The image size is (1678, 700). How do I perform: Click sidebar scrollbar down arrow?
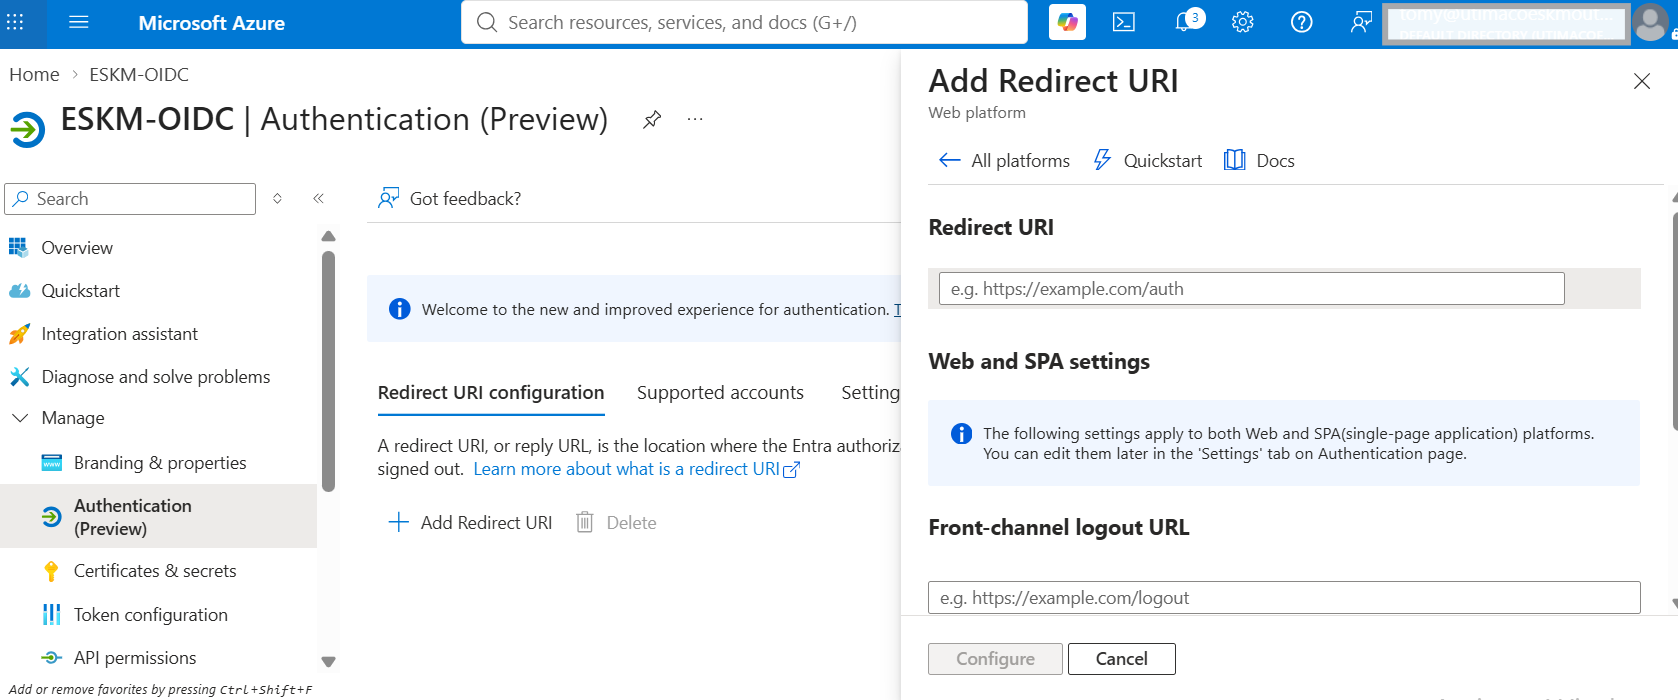click(x=328, y=661)
